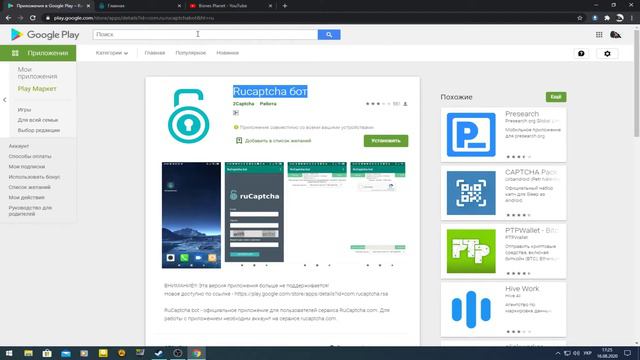640x360 pixels.
Task: Open the Chrome extensions puzzle icon
Action: [x=607, y=18]
